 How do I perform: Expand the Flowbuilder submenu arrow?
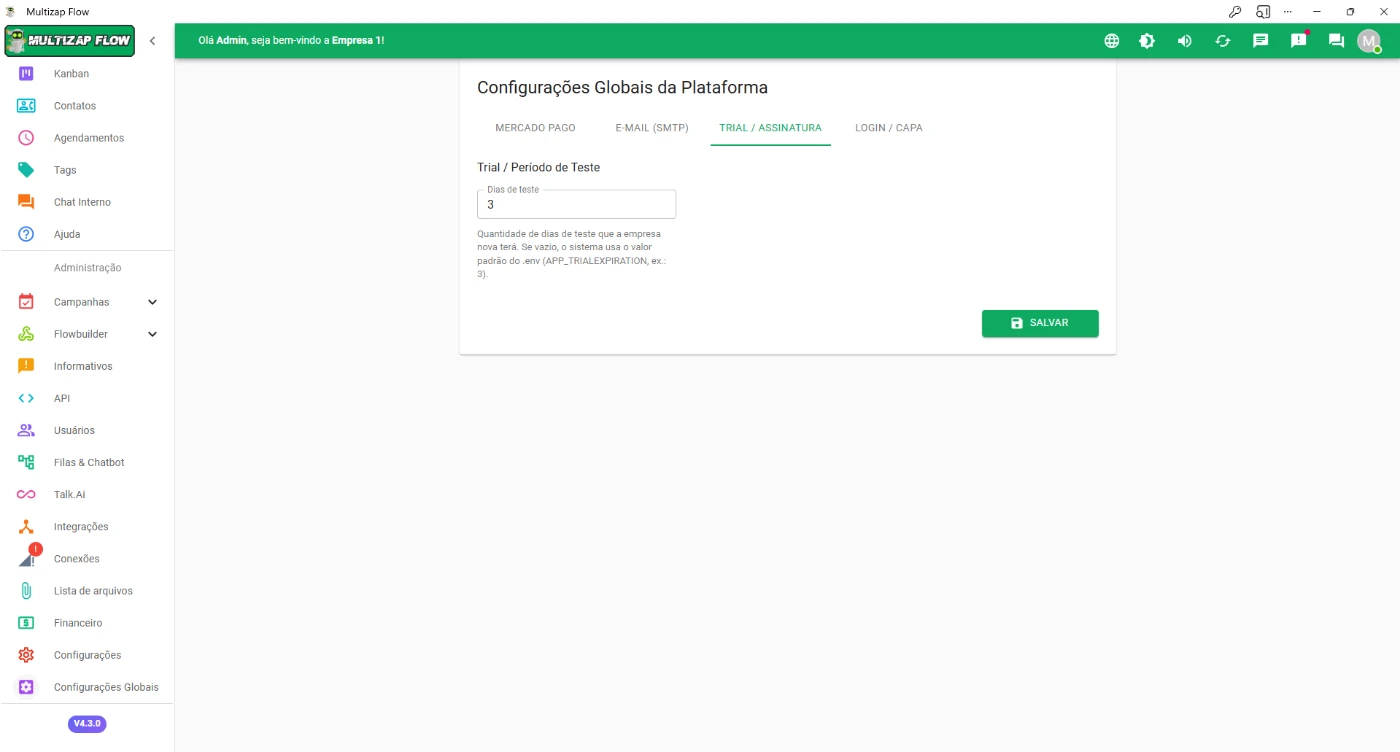(152, 334)
